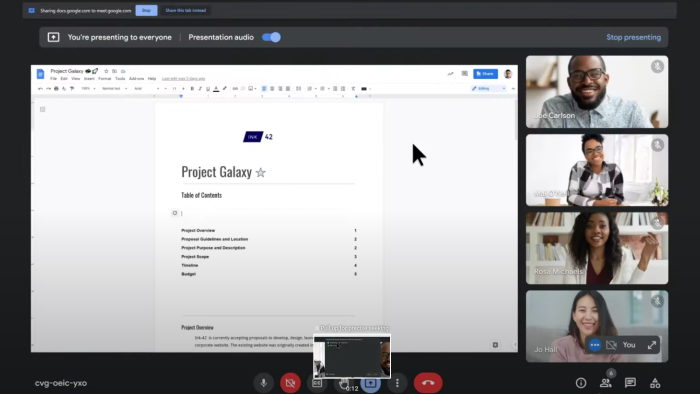700x394 pixels.
Task: Click the blue Share button in Docs
Action: pyautogui.click(x=485, y=74)
